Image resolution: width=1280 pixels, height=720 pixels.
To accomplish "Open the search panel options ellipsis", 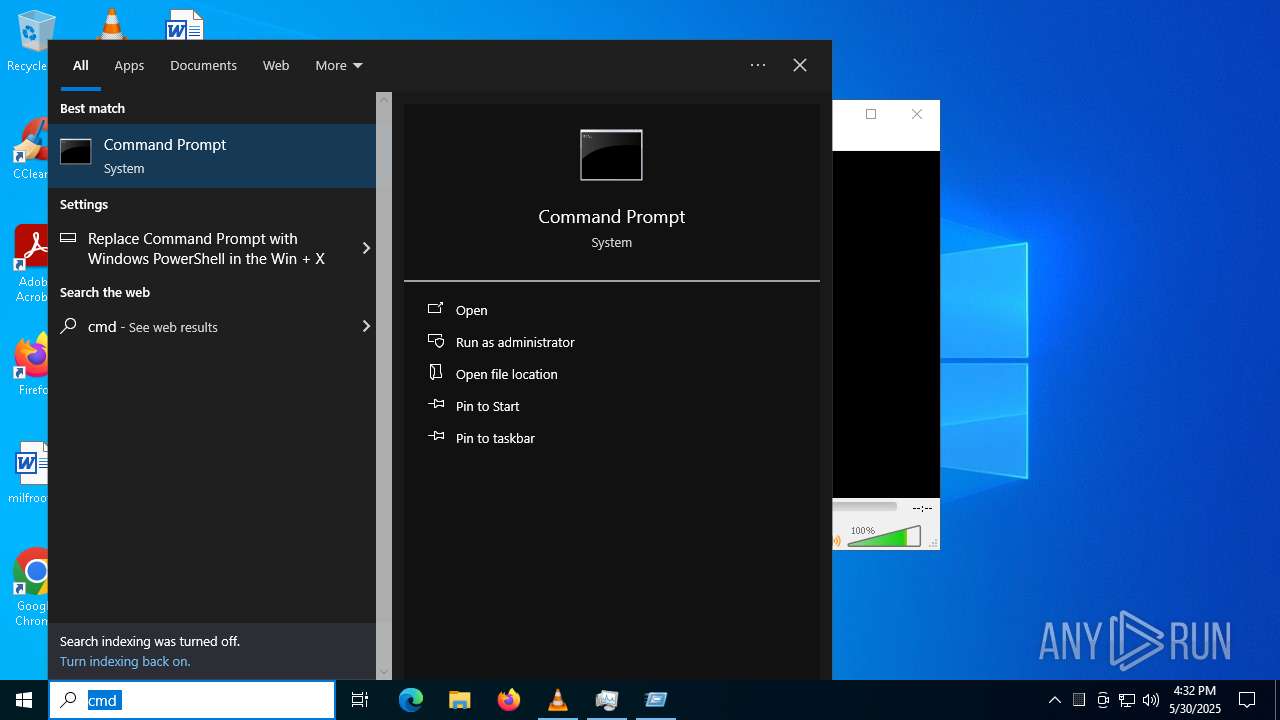I will tap(758, 65).
